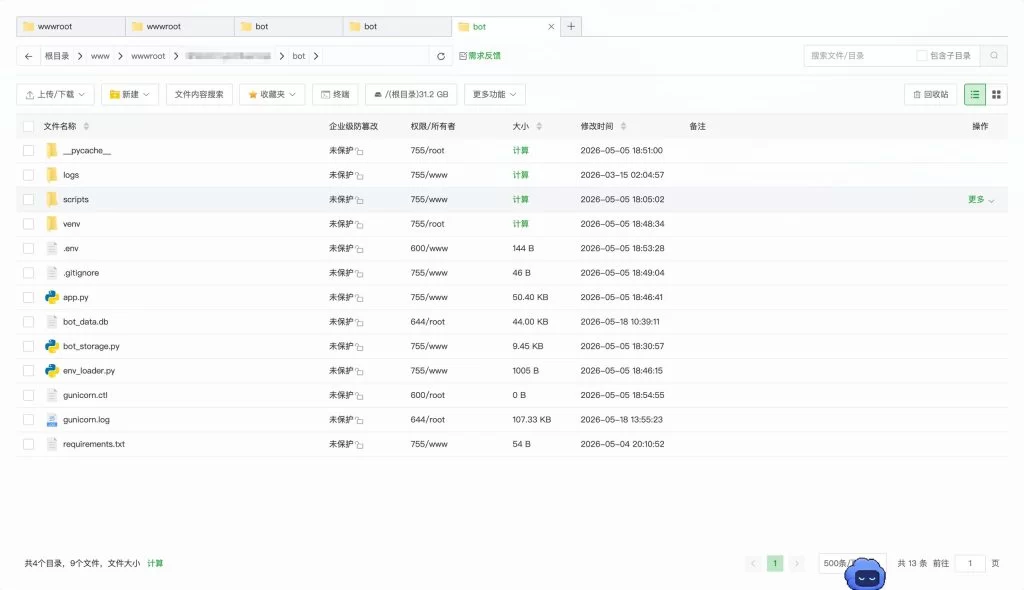Open the 回收站 recycle bin
Screen dimensions: 1024x590
coord(930,95)
